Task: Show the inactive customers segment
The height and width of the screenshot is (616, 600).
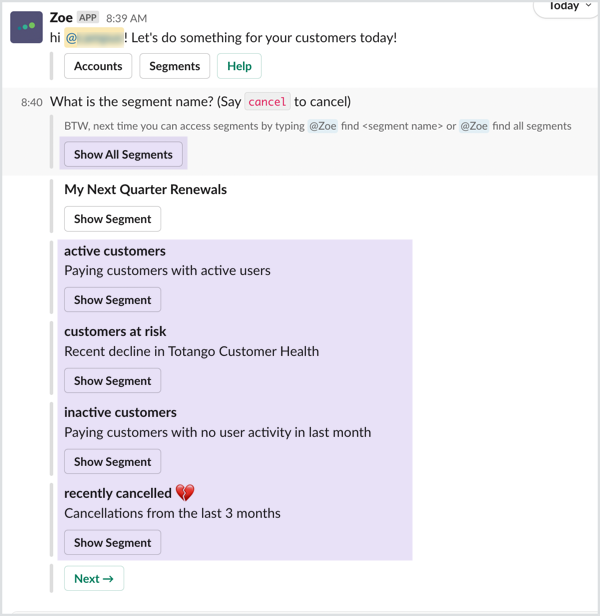Action: pyautogui.click(x=112, y=462)
